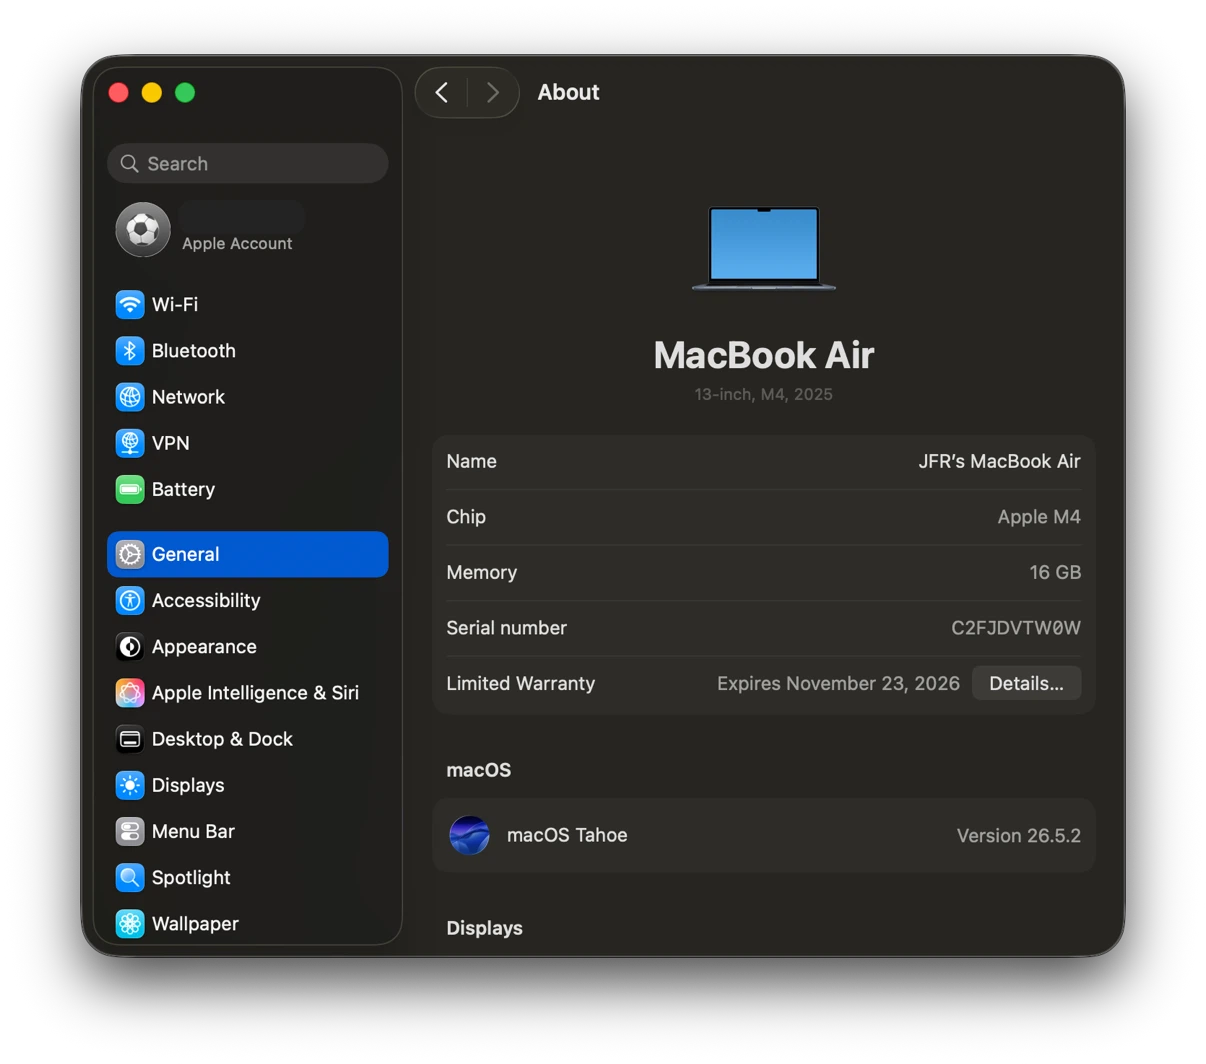This screenshot has width=1206, height=1064.
Task: Open the Bluetooth settings pane
Action: pos(248,351)
